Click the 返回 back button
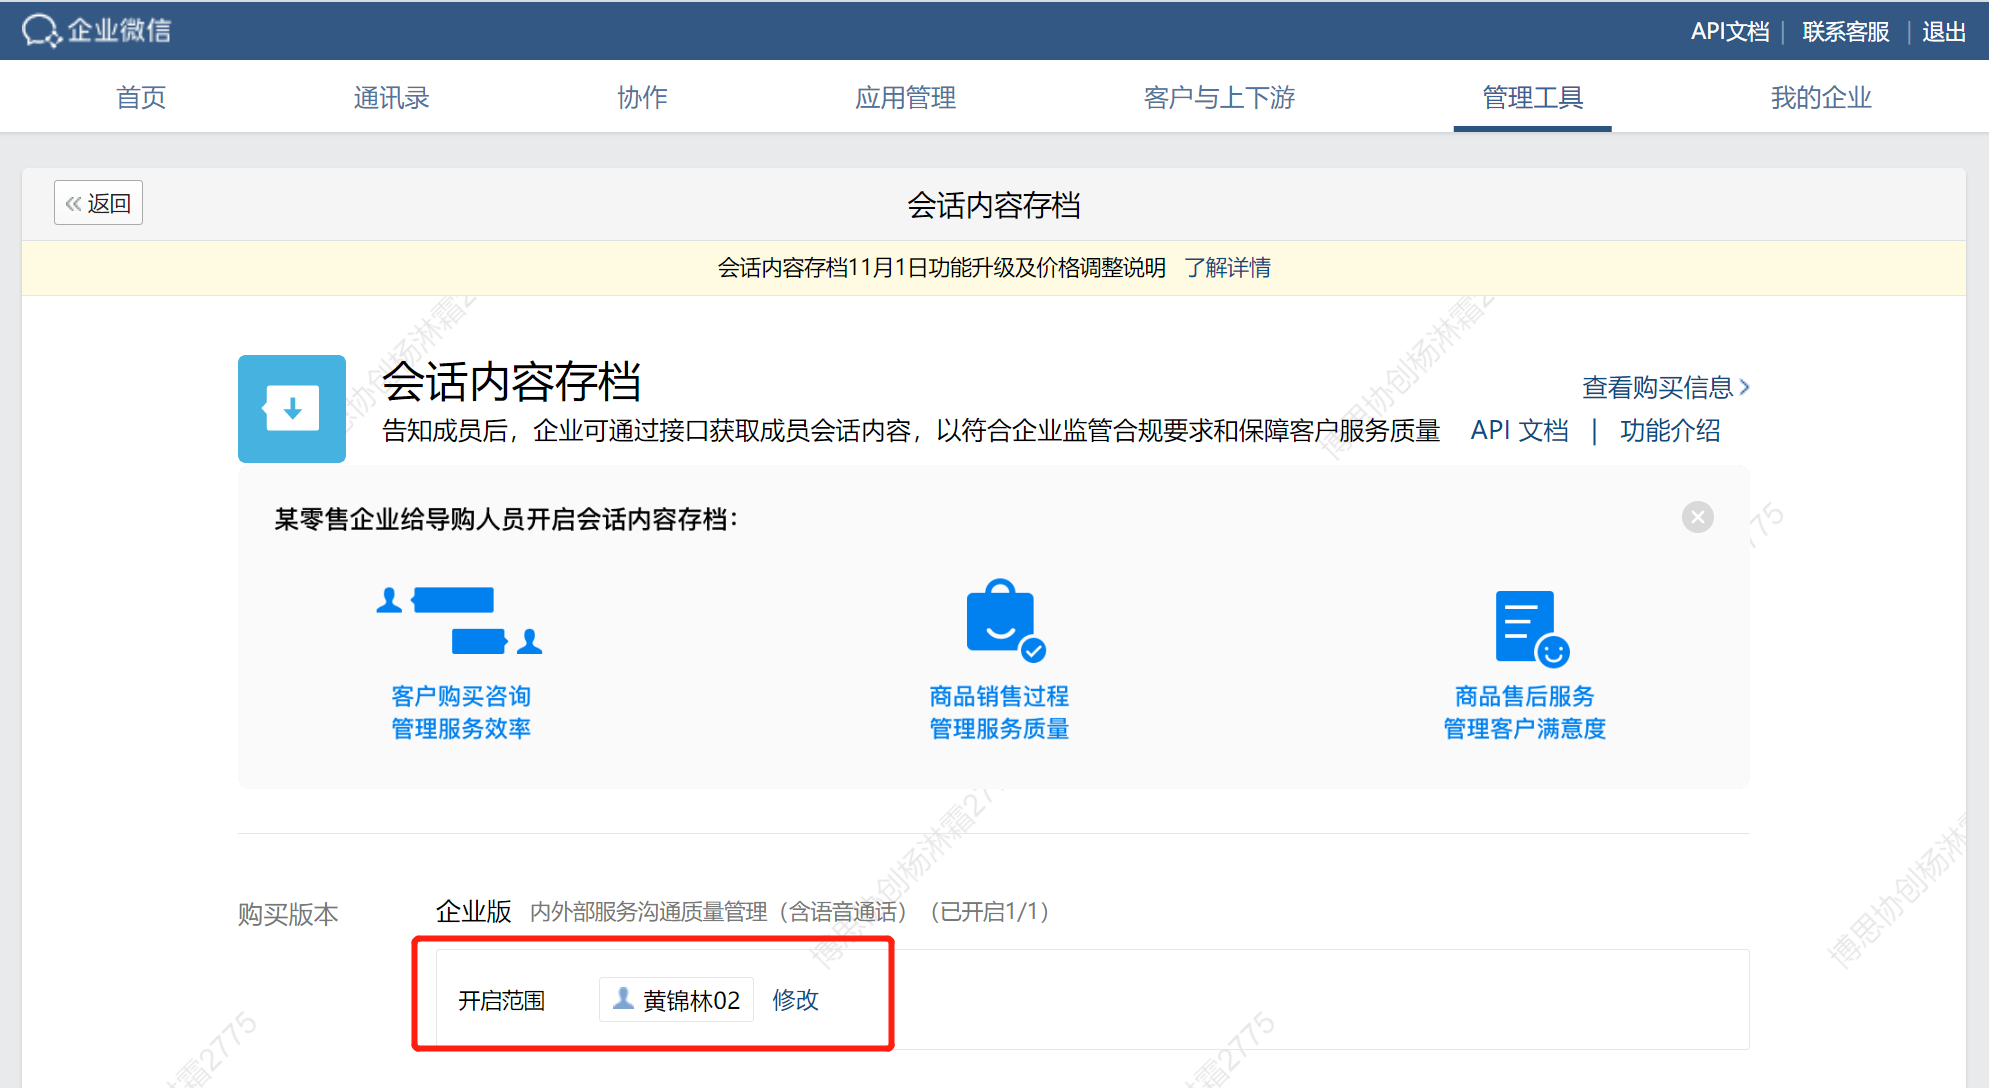The image size is (1989, 1088). click(x=98, y=203)
